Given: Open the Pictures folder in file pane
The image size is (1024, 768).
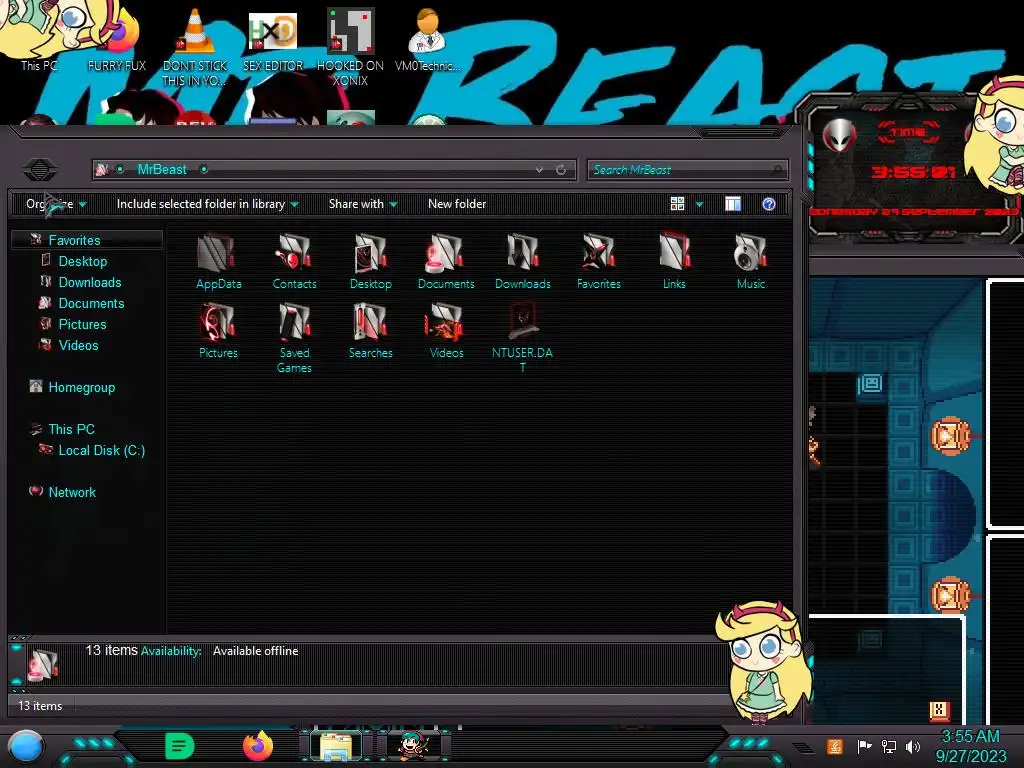Looking at the screenshot, I should tap(218, 330).
